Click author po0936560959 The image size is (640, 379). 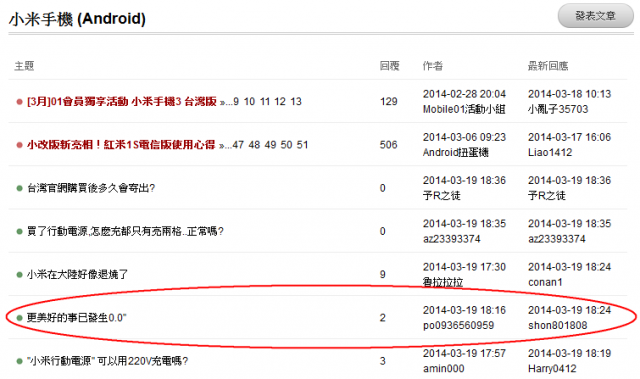458,326
